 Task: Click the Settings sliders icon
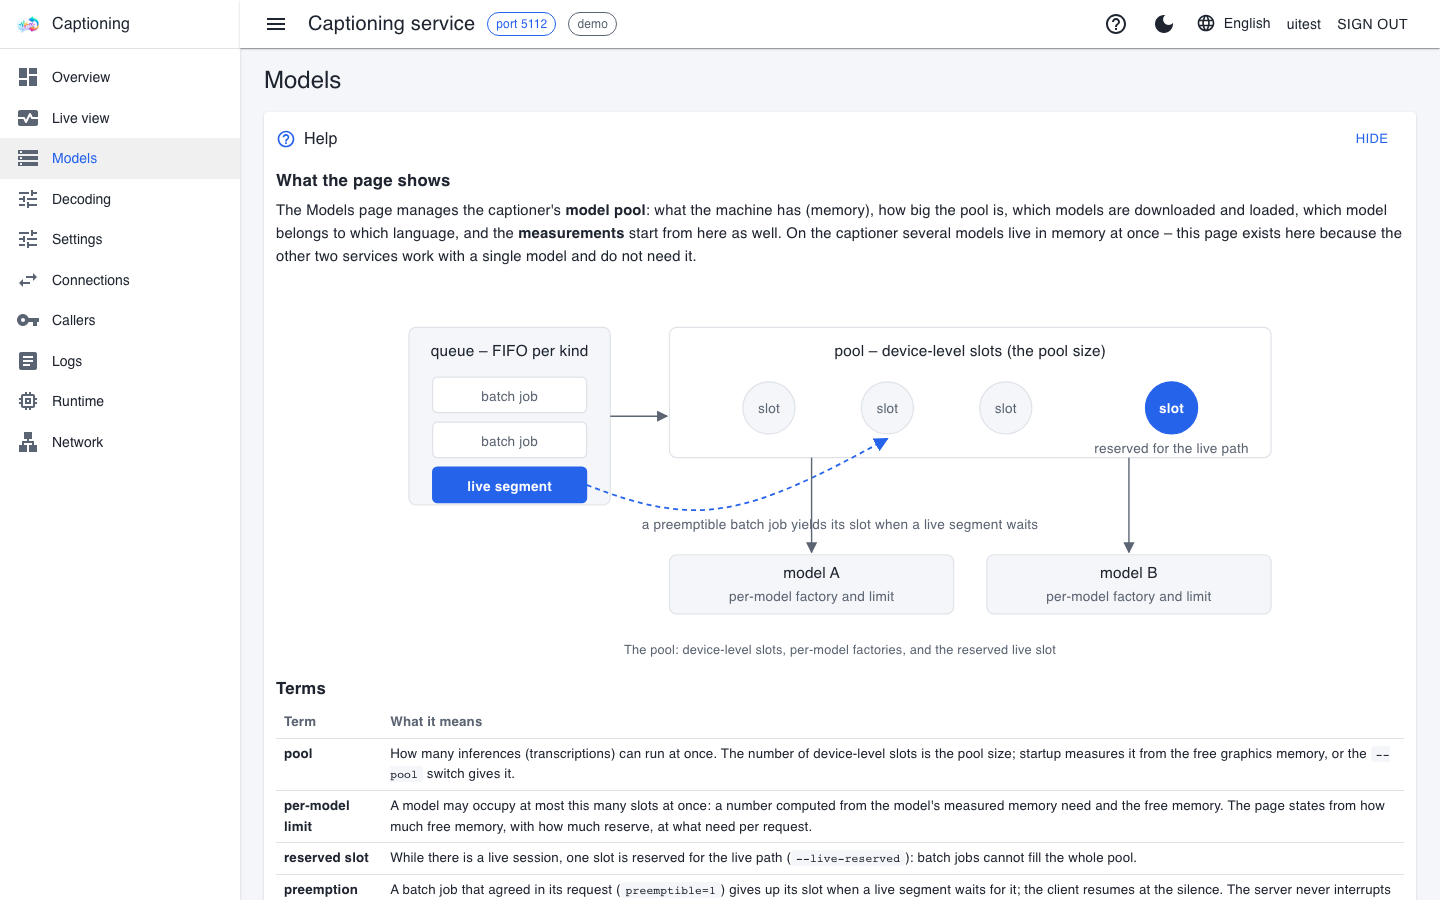tap(28, 239)
